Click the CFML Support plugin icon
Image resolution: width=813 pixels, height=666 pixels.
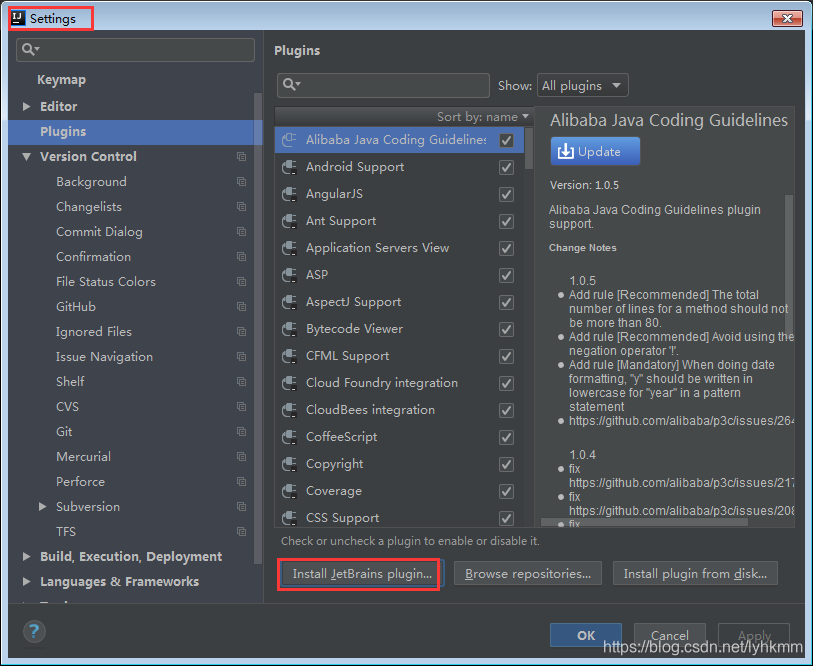point(289,356)
